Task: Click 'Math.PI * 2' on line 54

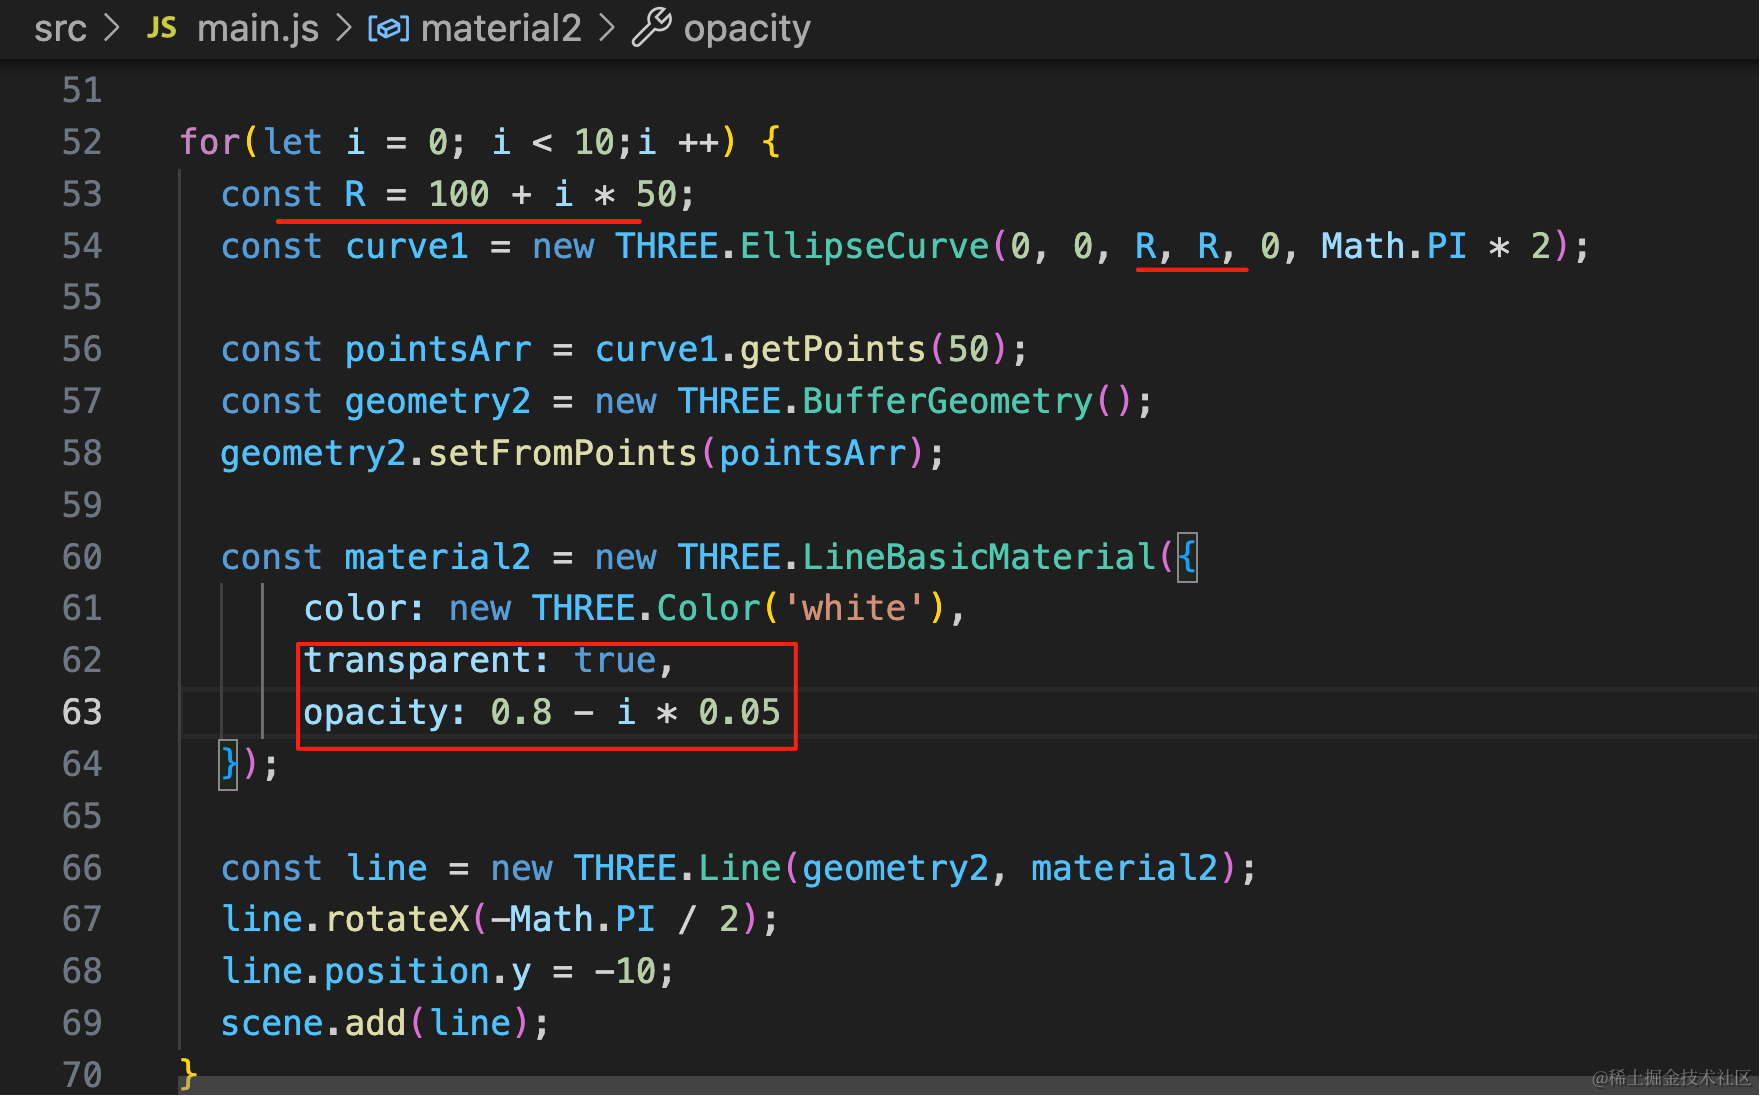Action: [1435, 246]
